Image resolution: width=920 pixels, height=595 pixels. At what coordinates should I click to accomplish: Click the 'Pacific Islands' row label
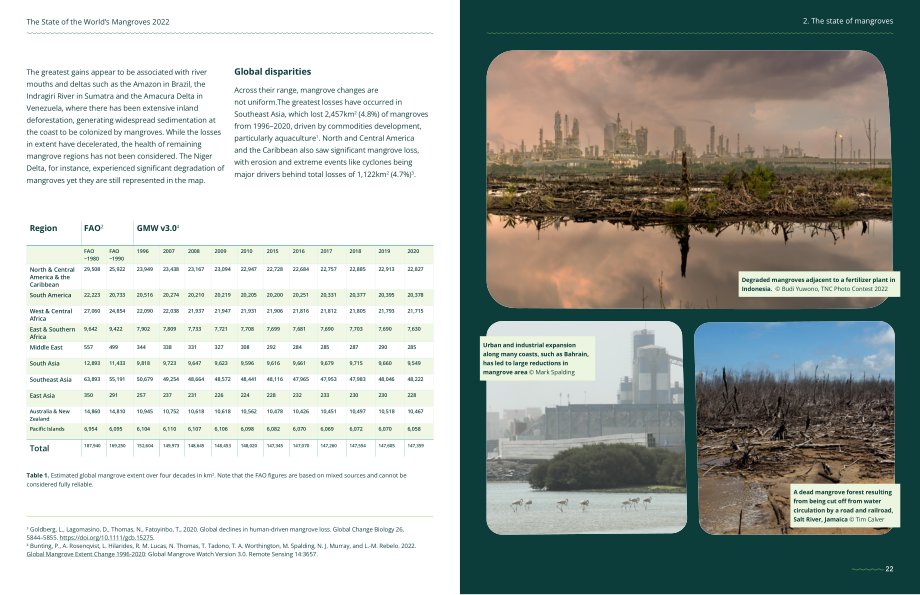coord(47,429)
